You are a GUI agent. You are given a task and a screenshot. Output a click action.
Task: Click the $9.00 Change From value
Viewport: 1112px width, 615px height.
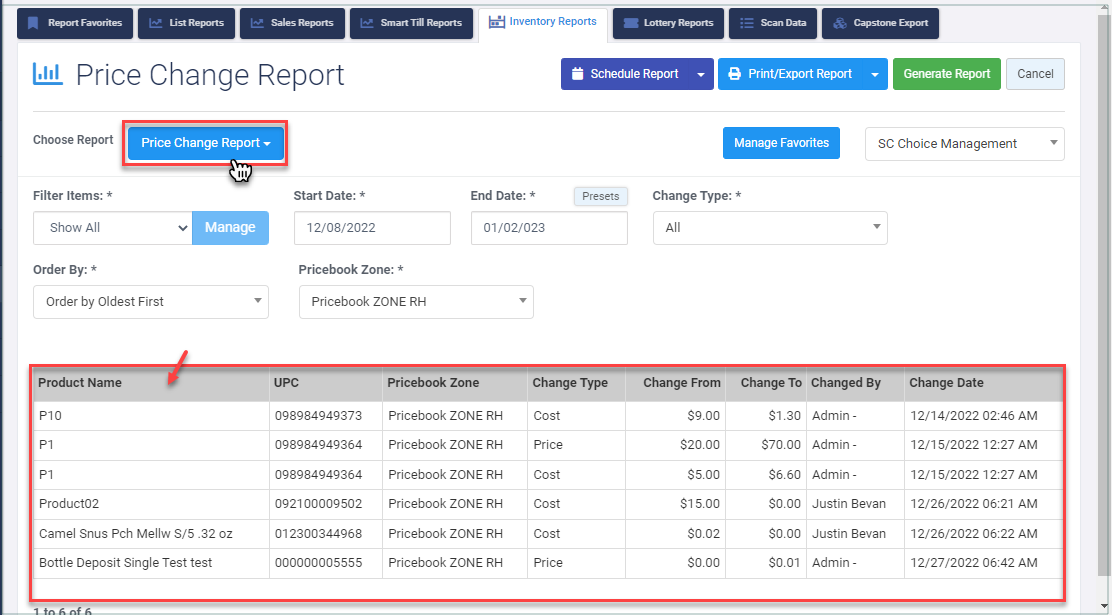click(704, 416)
